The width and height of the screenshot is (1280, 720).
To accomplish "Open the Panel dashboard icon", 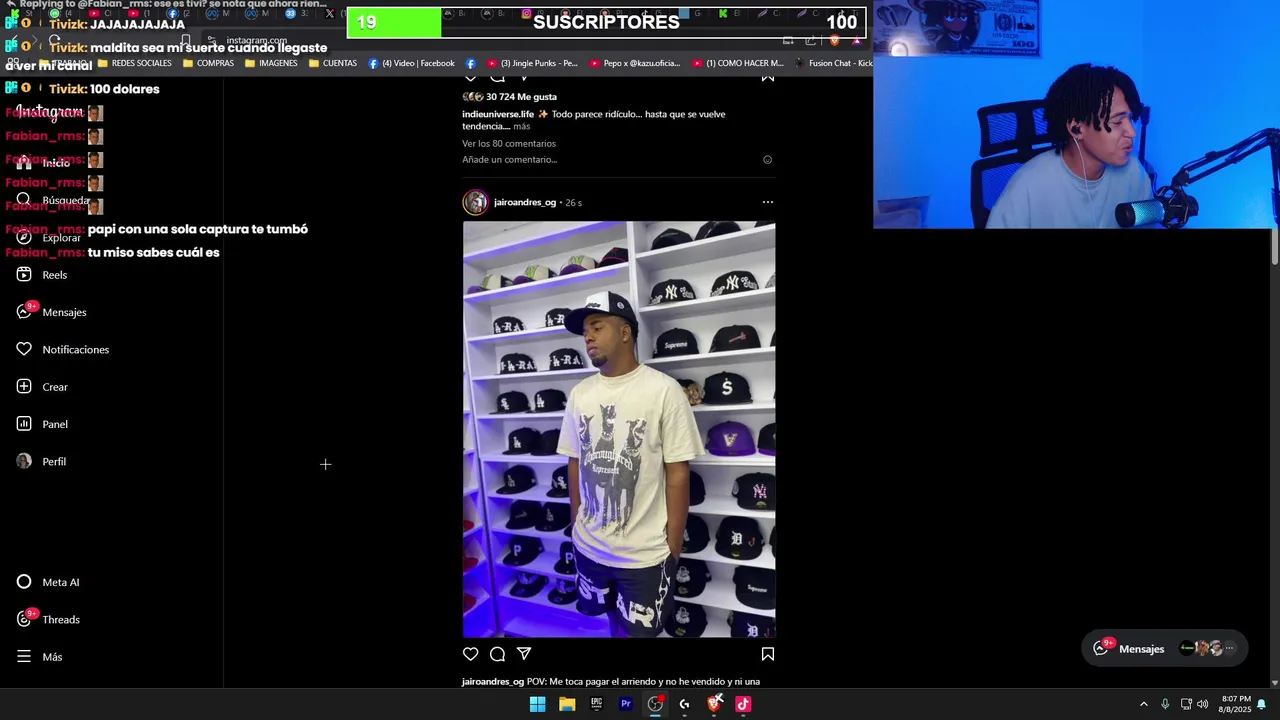I will coord(24,424).
